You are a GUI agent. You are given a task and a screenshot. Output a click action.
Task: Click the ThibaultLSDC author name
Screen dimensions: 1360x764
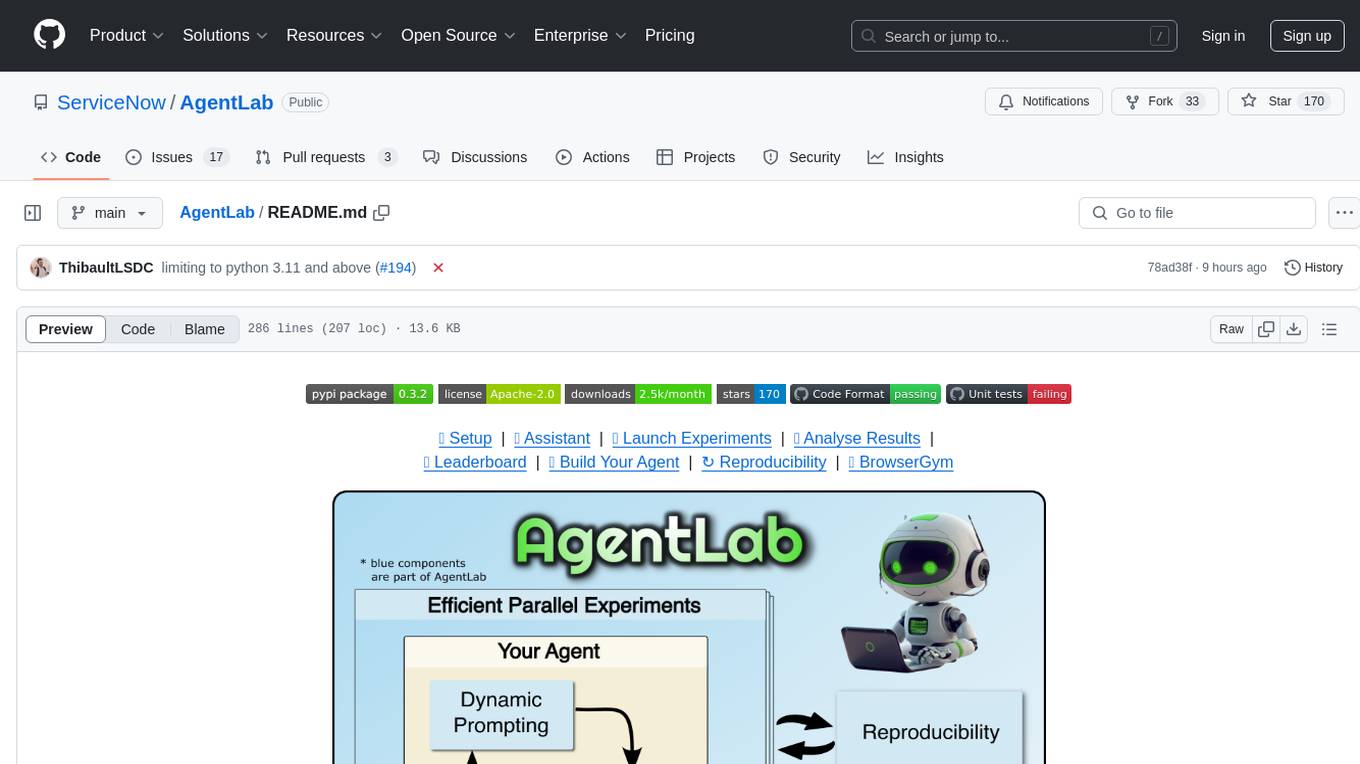106,267
